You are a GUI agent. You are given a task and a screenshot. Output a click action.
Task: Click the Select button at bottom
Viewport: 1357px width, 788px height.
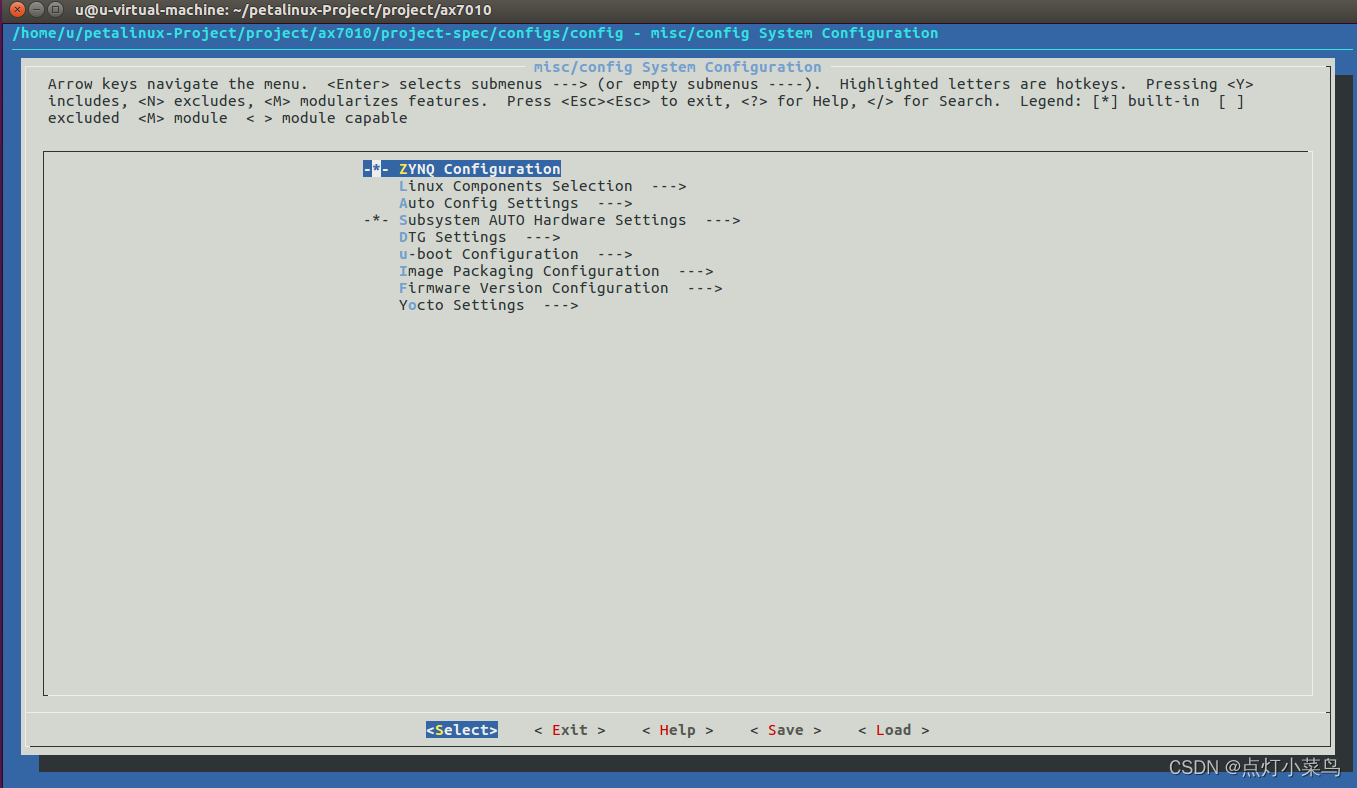[x=462, y=730]
